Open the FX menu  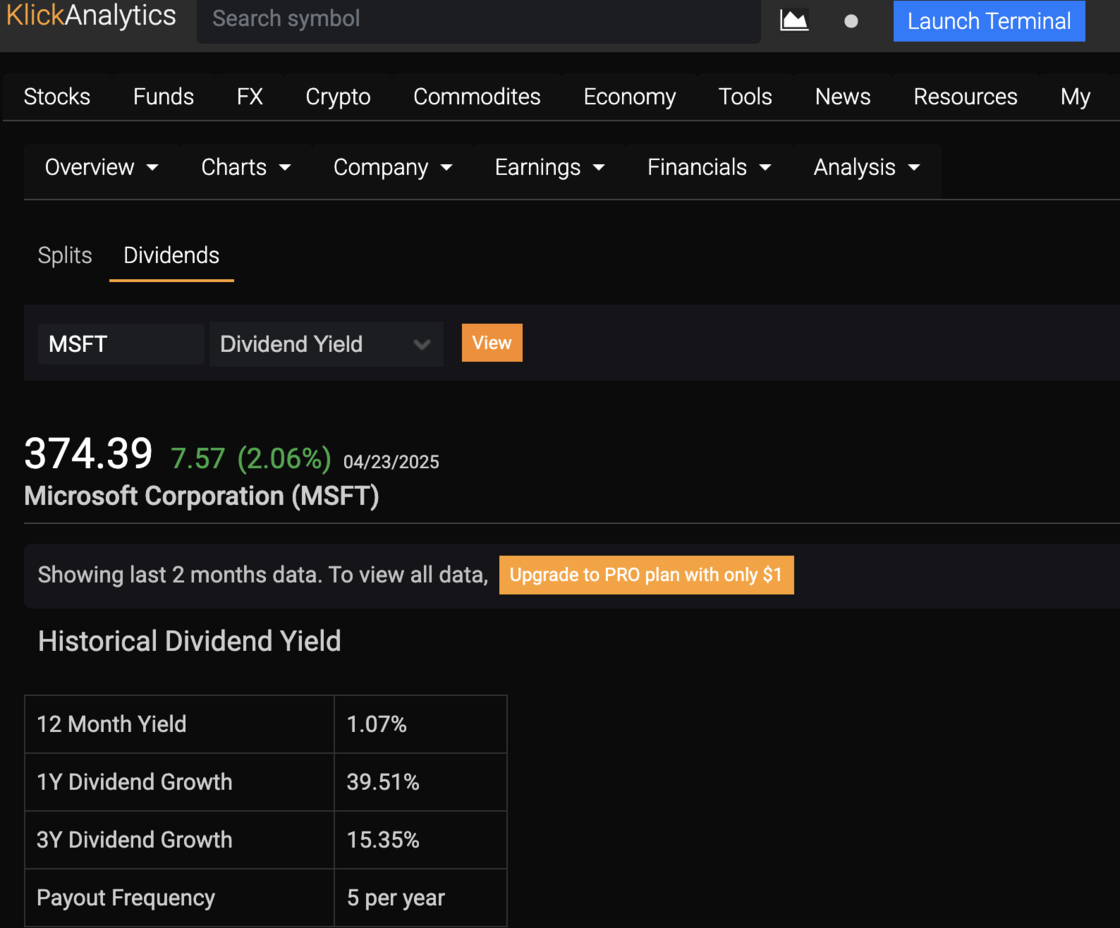click(250, 96)
